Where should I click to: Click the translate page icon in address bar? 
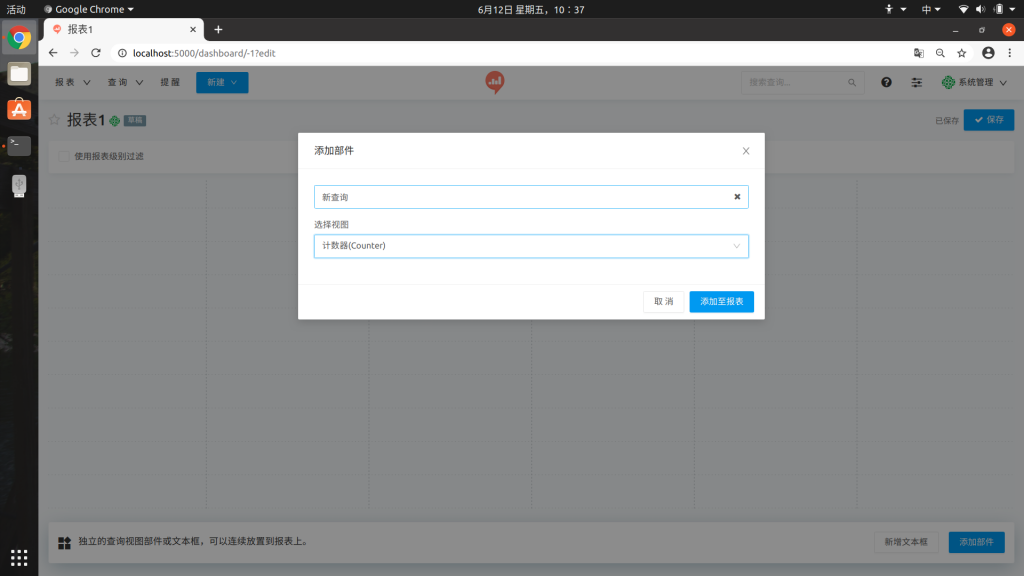tap(918, 53)
